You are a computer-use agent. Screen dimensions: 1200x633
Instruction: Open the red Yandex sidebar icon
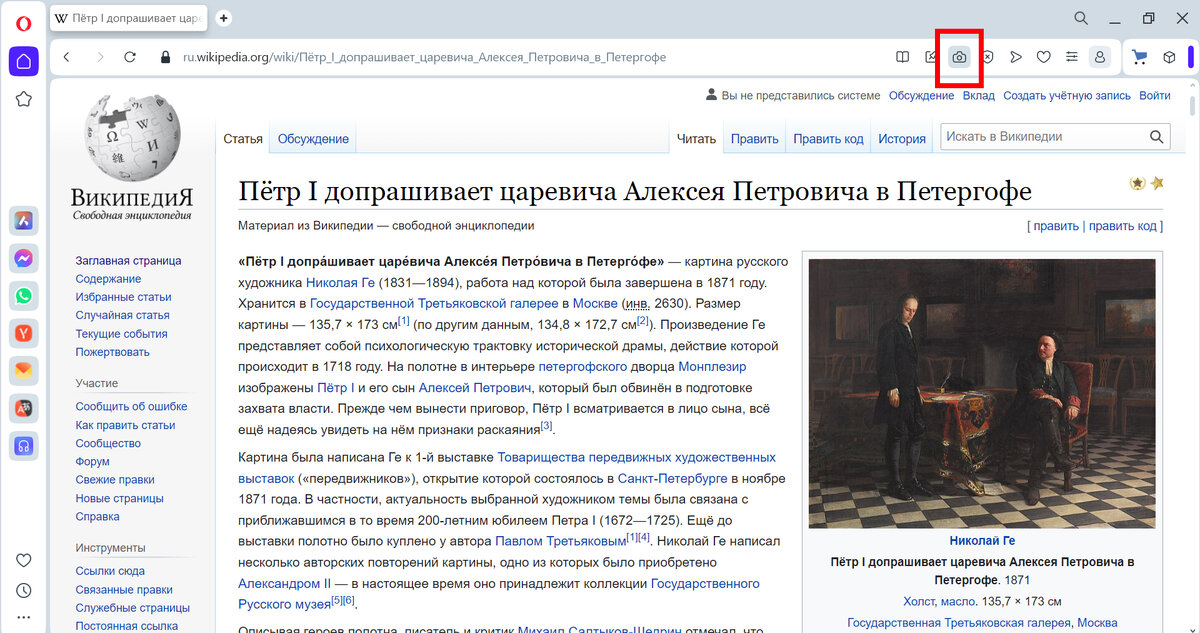point(24,332)
